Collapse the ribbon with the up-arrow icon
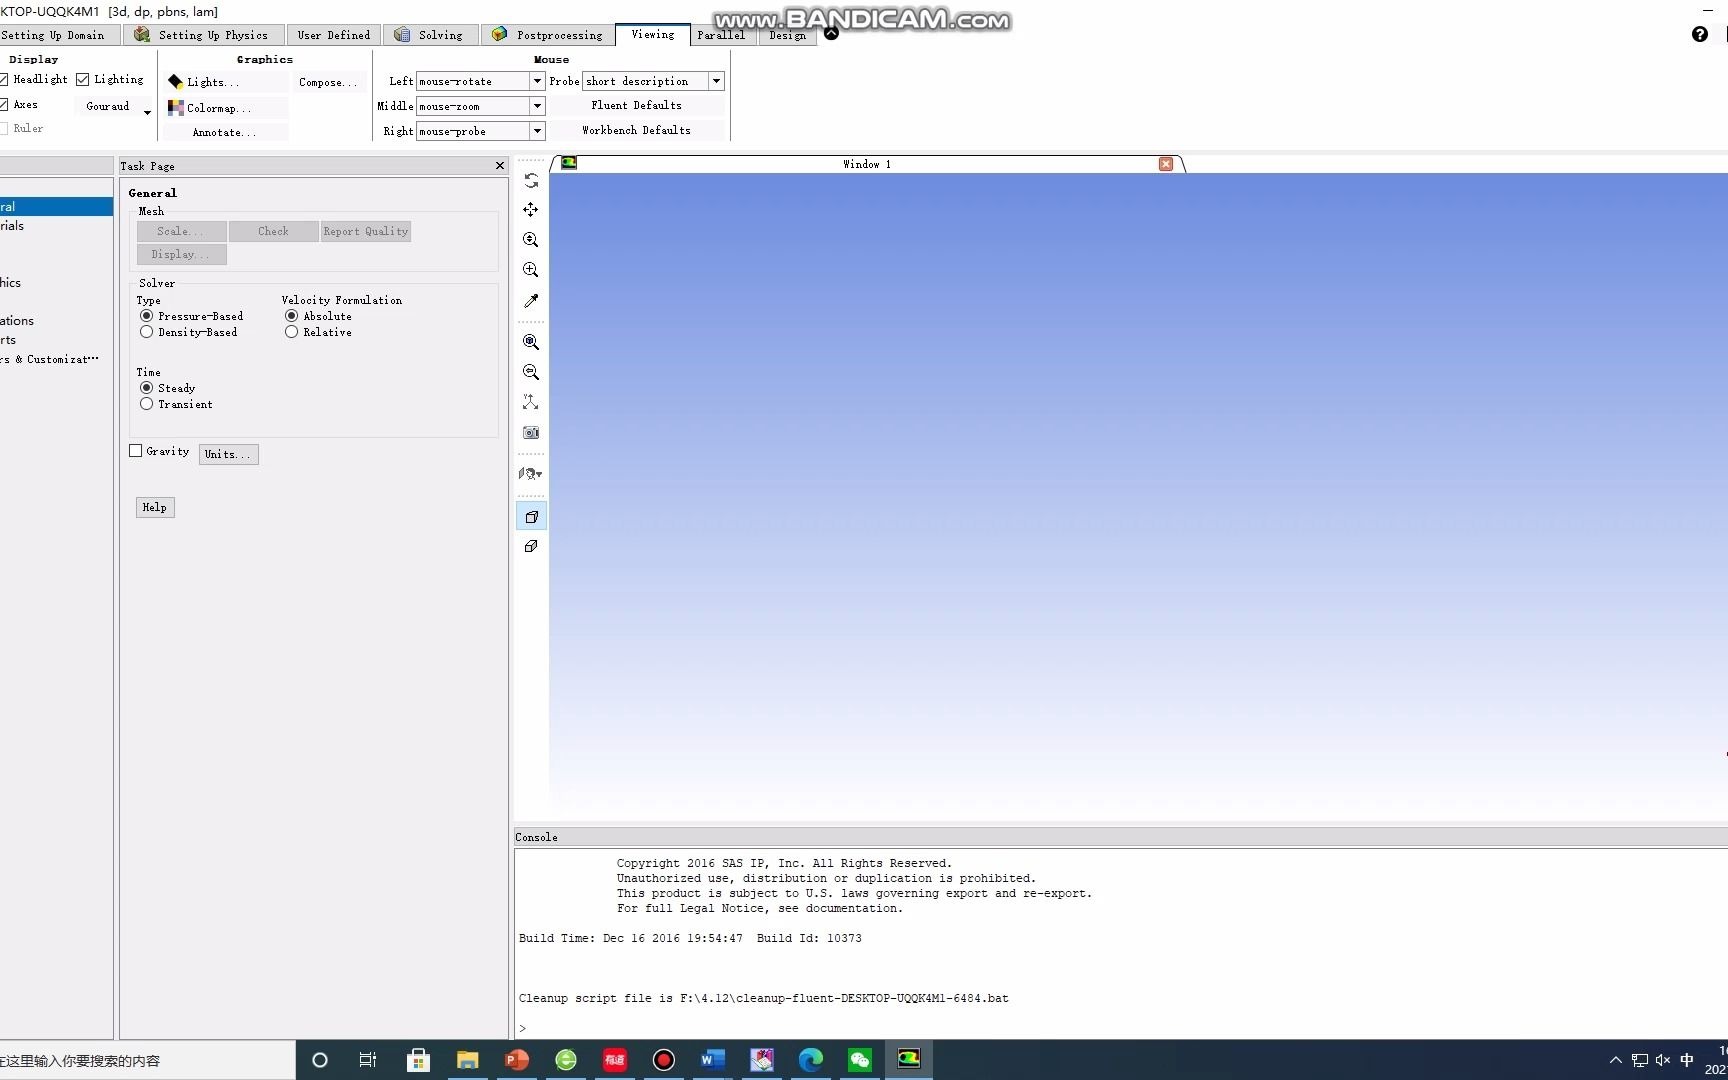 (831, 33)
